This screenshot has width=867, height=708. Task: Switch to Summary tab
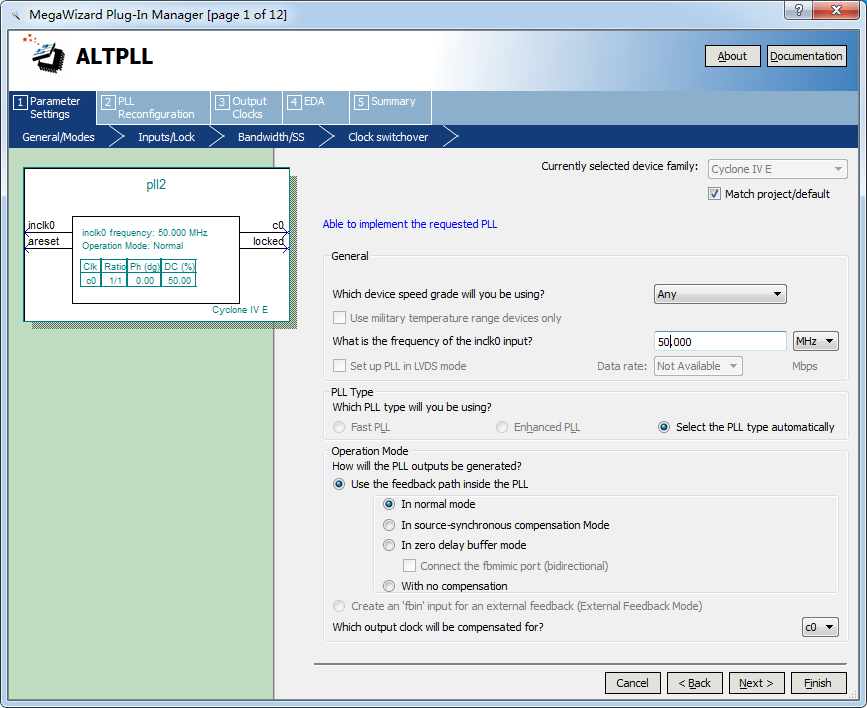[x=390, y=108]
